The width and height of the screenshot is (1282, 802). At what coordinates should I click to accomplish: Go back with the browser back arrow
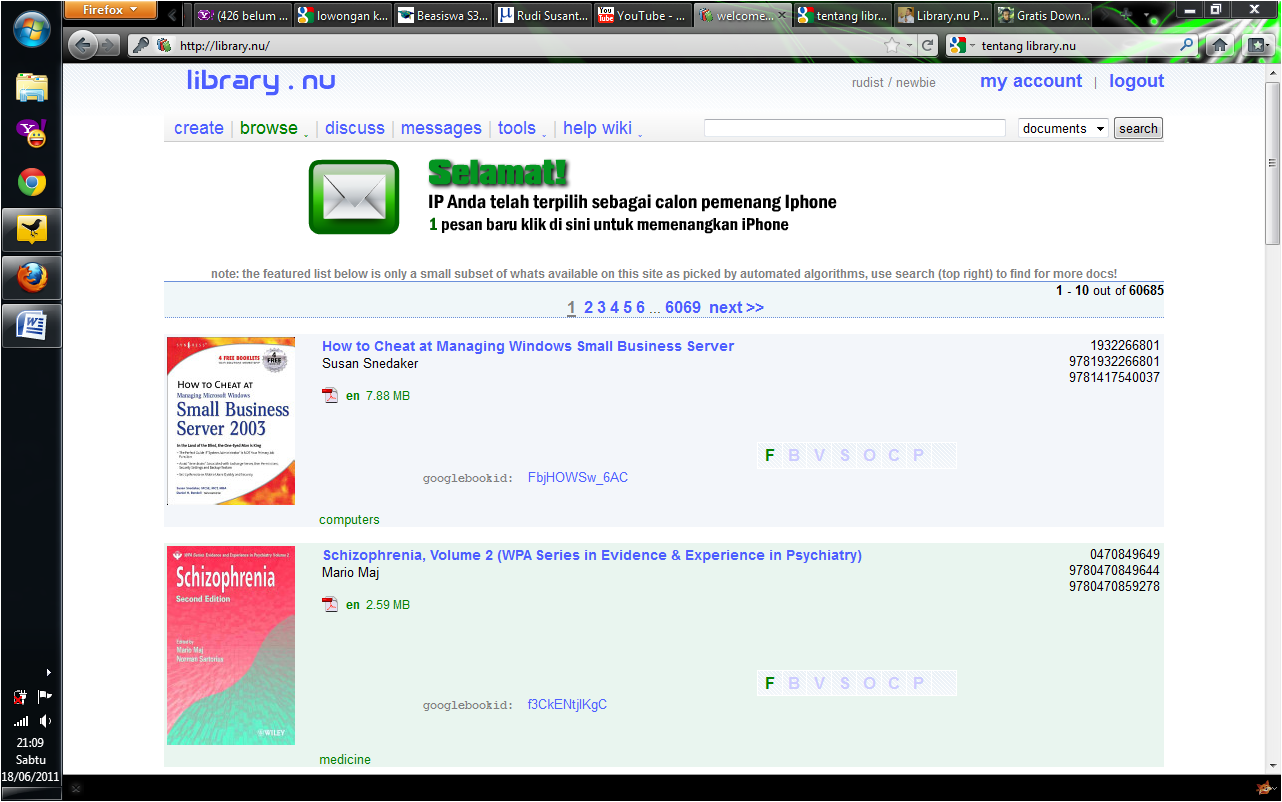pos(82,45)
